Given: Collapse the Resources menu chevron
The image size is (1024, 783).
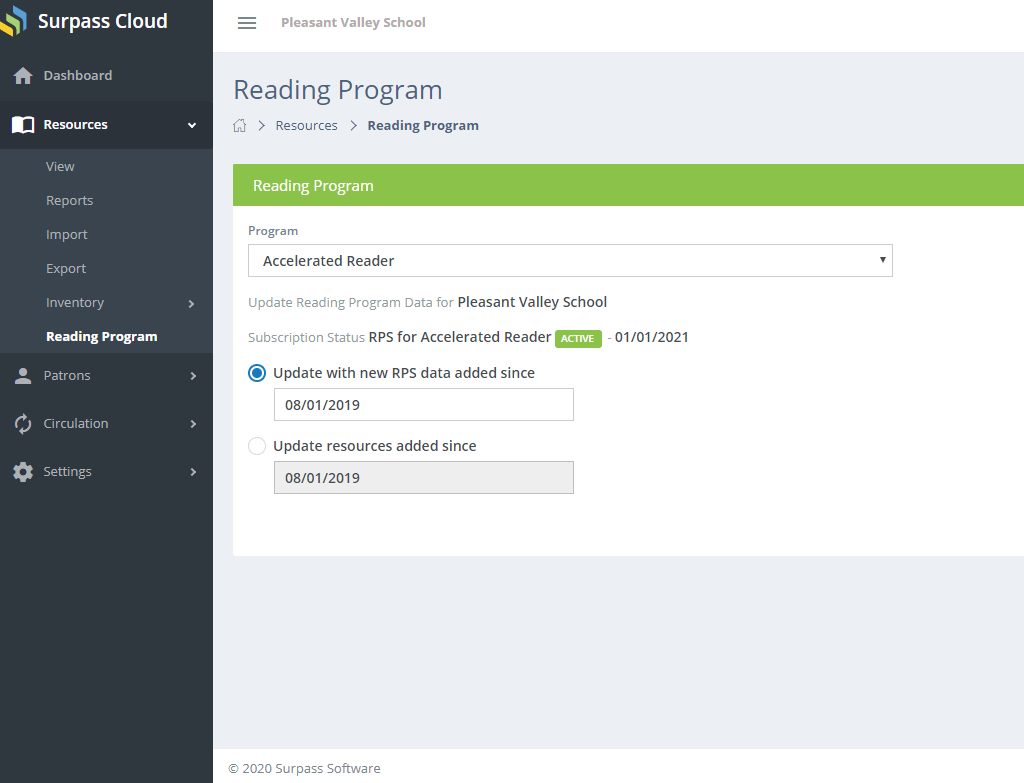Looking at the screenshot, I should click(x=192, y=125).
